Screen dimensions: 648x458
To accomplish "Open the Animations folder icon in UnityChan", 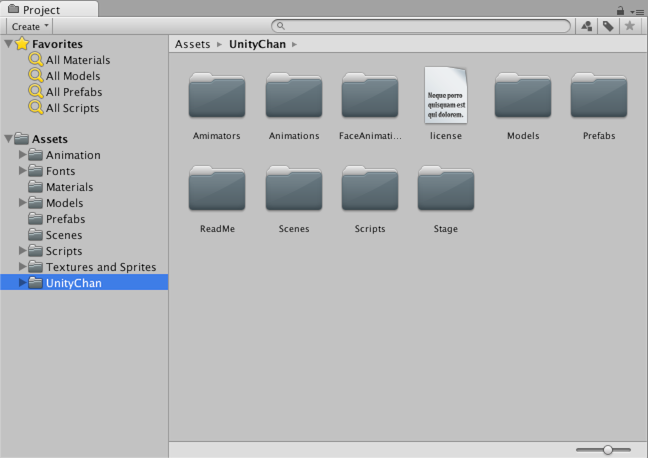I will coord(294,95).
